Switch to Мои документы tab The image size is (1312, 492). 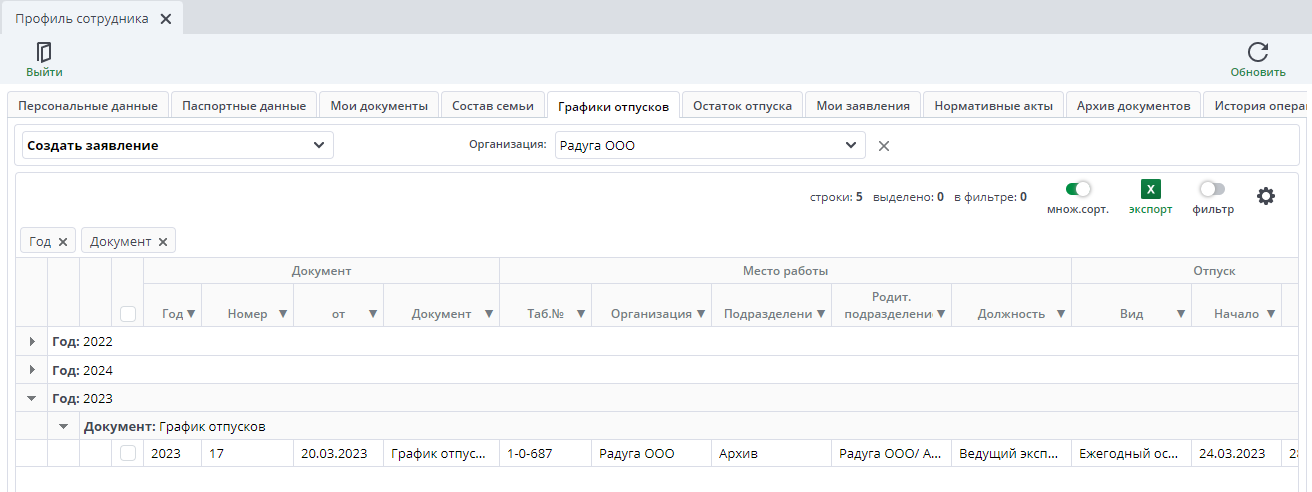click(379, 105)
